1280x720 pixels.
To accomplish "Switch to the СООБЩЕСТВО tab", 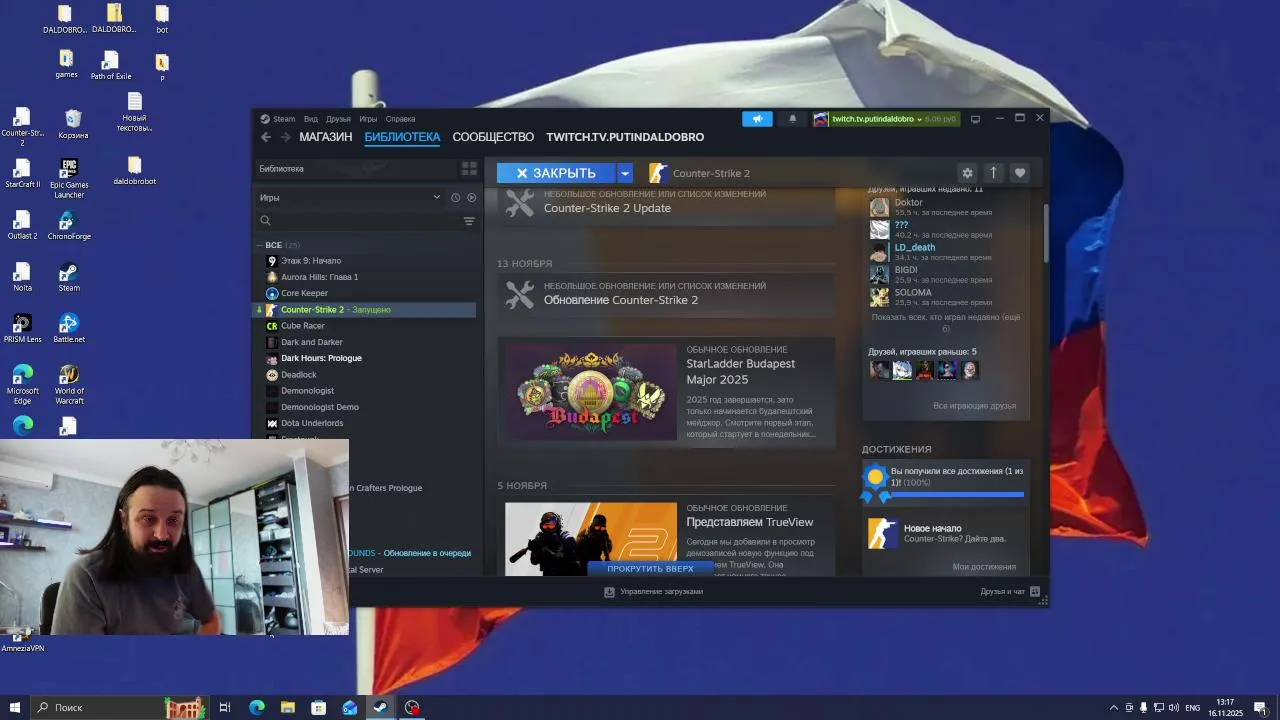I will click(493, 137).
